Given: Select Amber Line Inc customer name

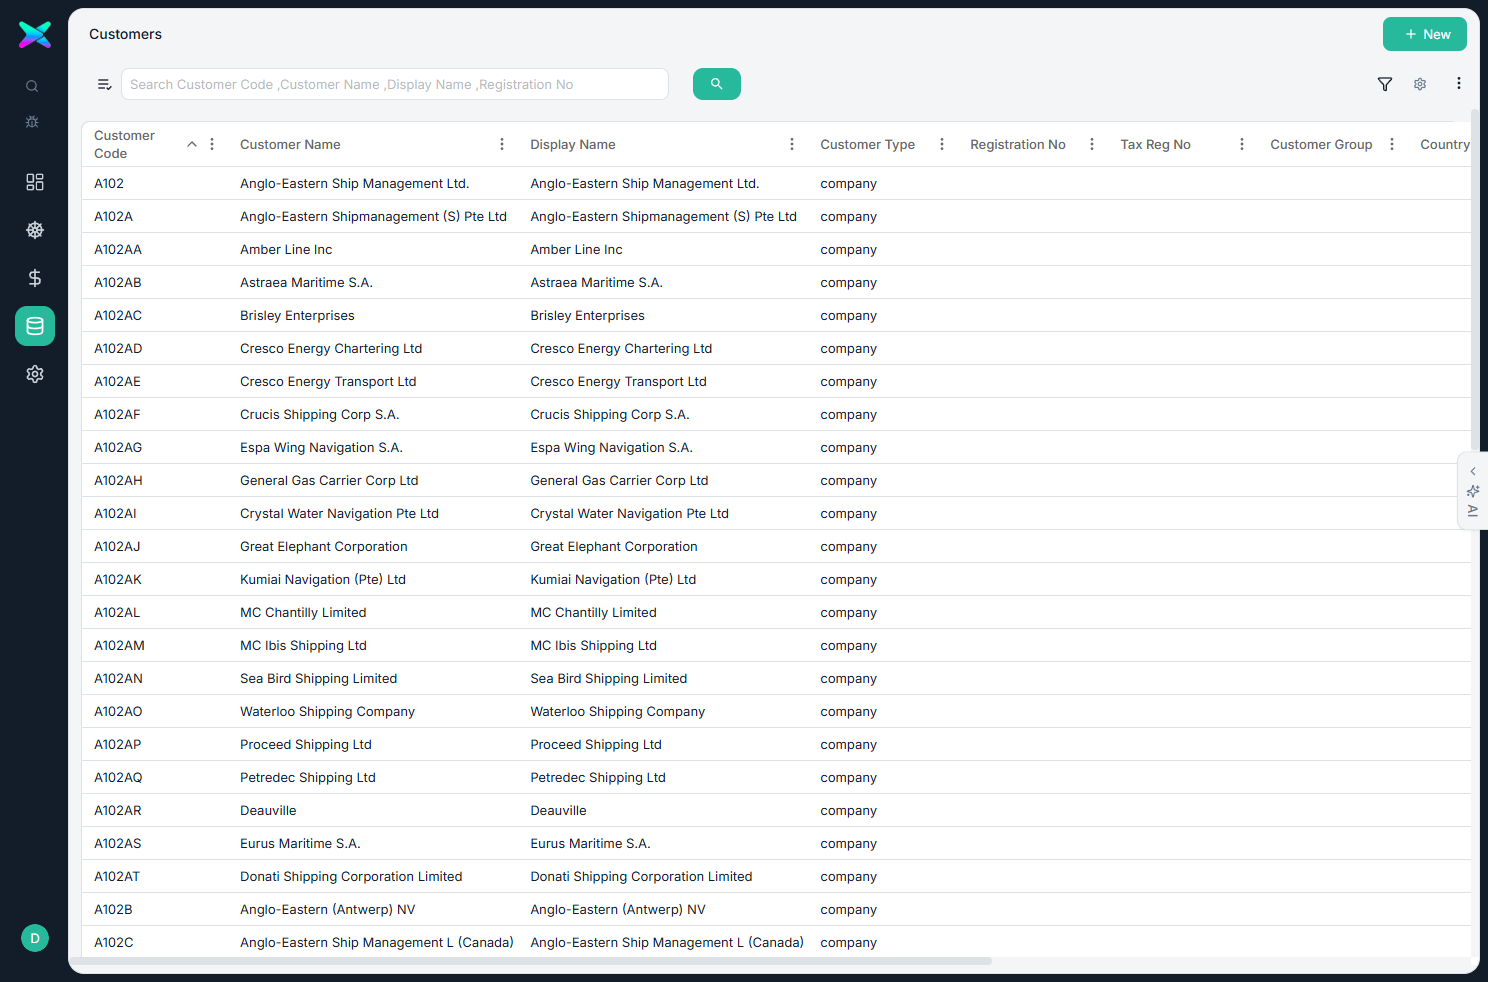Looking at the screenshot, I should click(x=286, y=249).
